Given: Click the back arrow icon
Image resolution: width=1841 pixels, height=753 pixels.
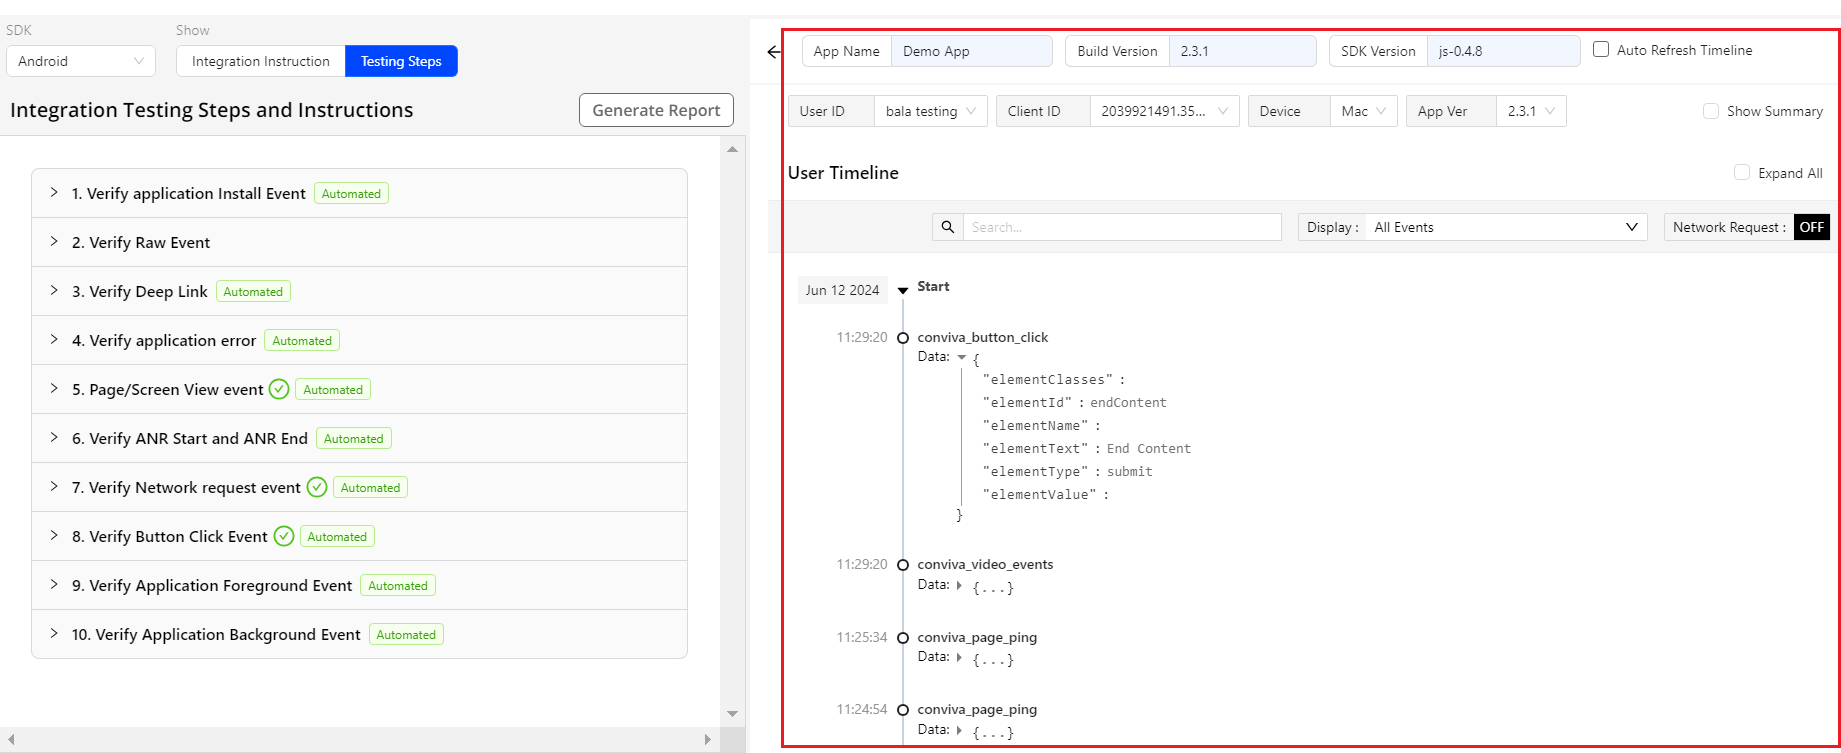Looking at the screenshot, I should pyautogui.click(x=774, y=51).
